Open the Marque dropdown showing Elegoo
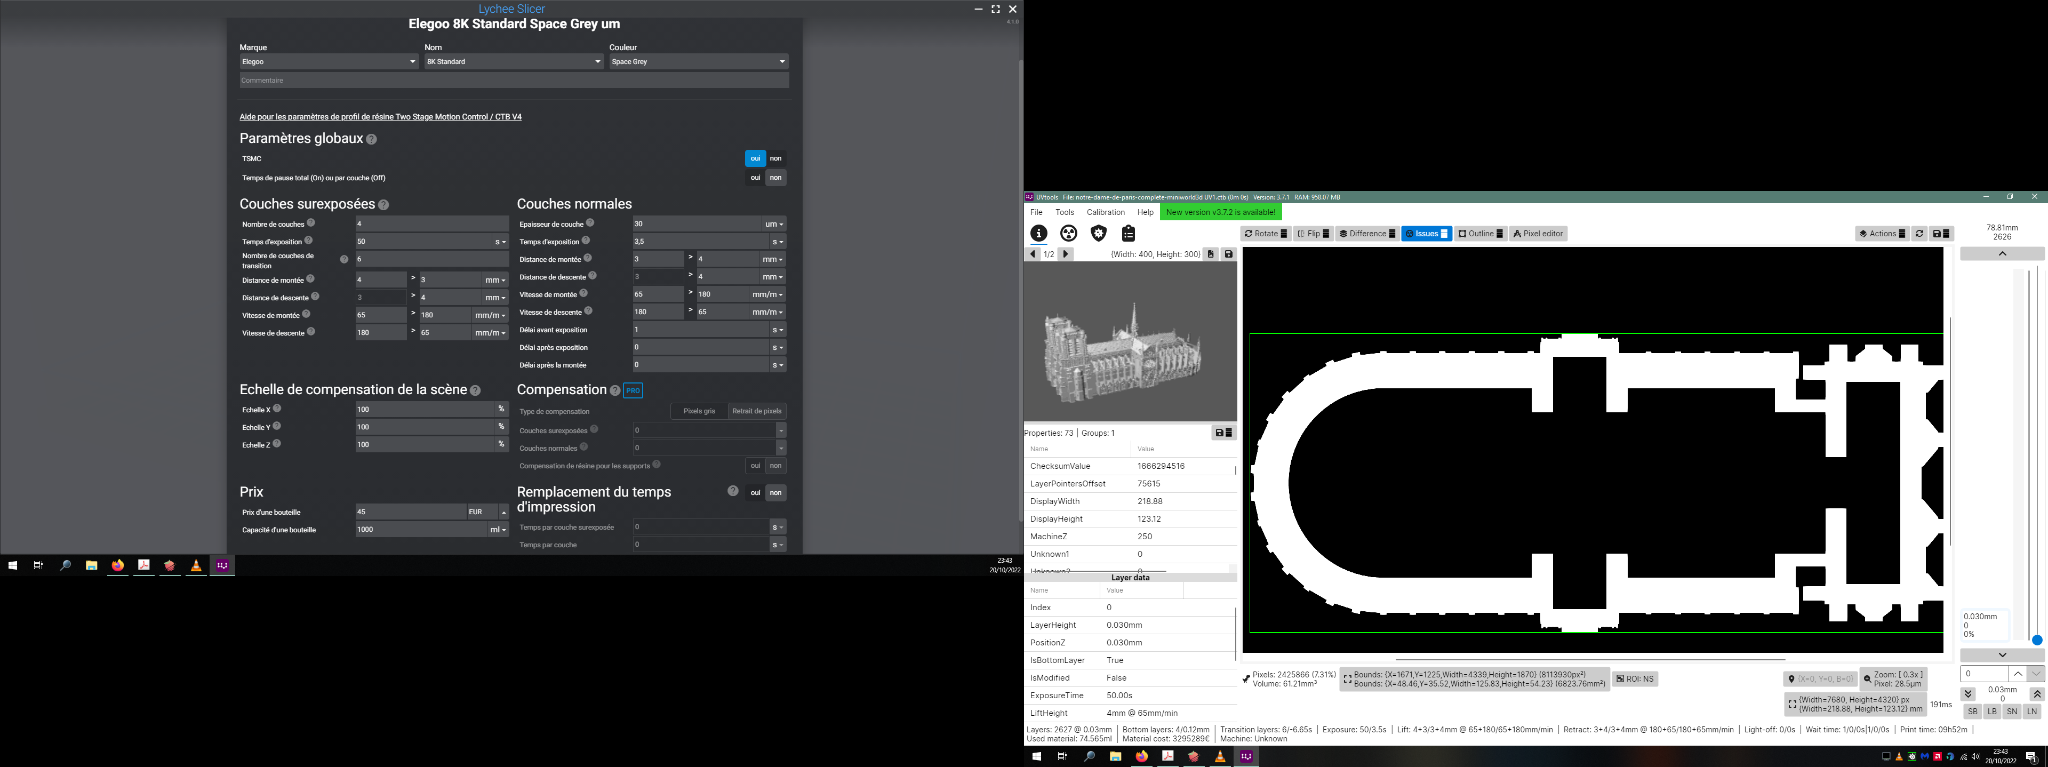The height and width of the screenshot is (767, 2048). pyautogui.click(x=329, y=62)
